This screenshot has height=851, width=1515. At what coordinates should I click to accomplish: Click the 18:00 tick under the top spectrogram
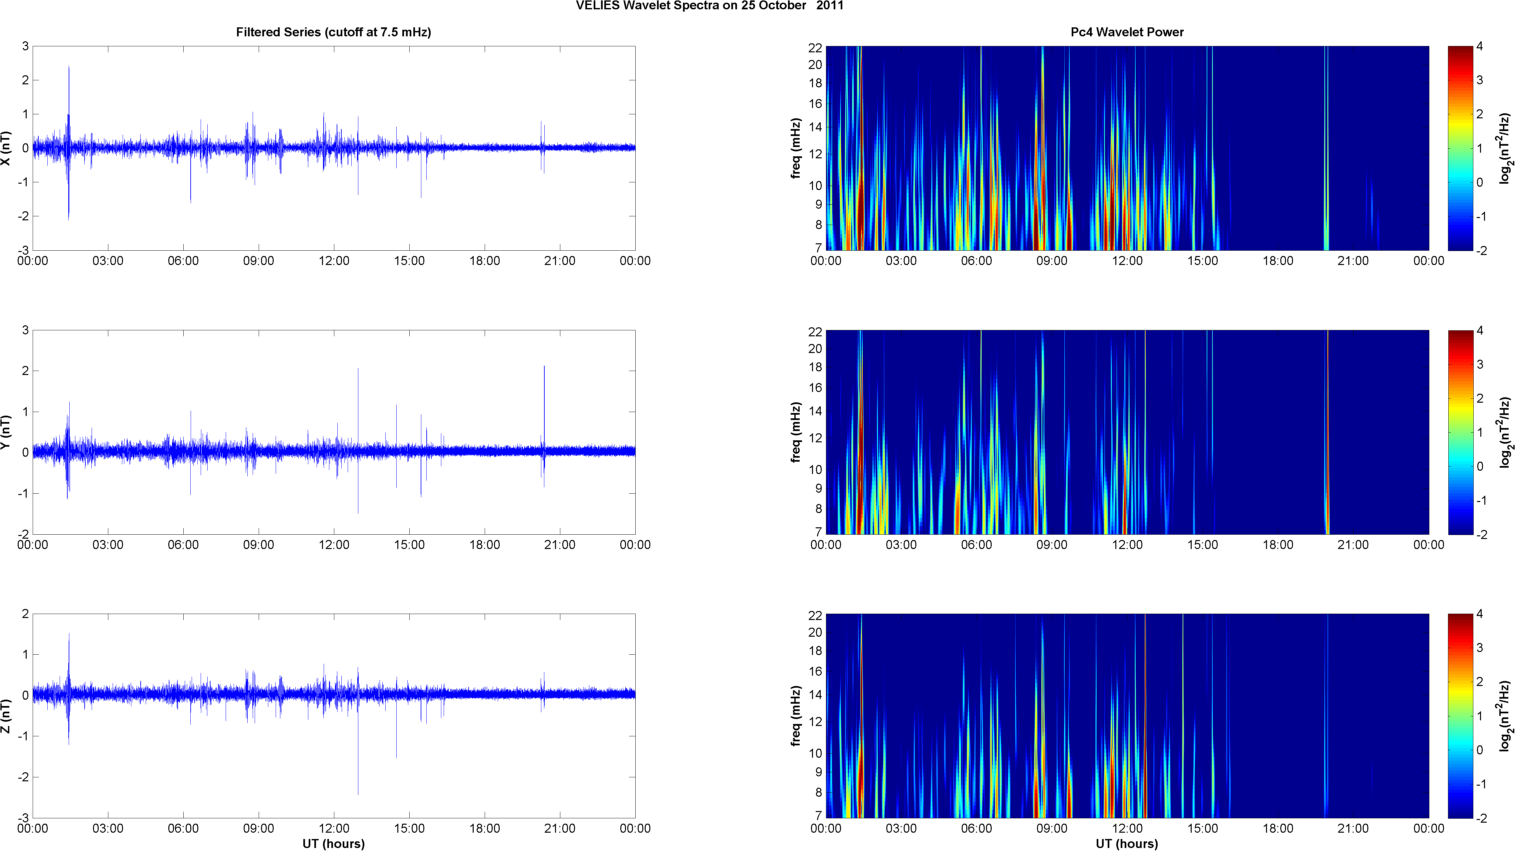pyautogui.click(x=1278, y=261)
